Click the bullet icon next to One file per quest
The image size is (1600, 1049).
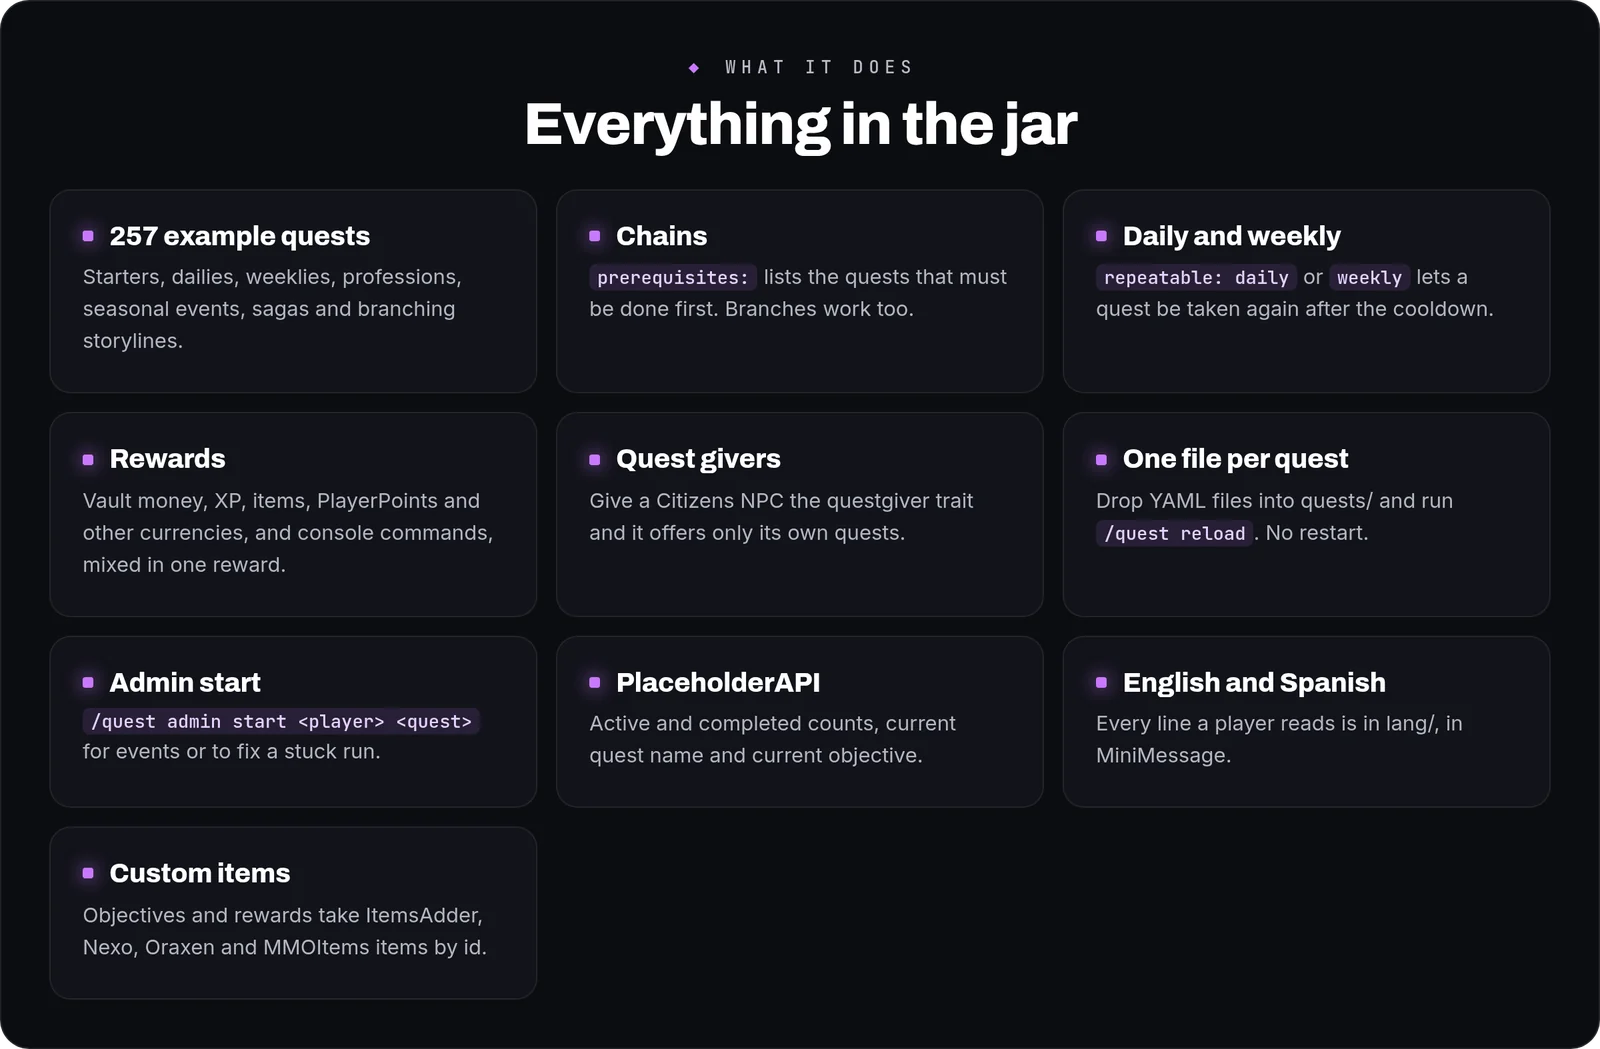point(1101,459)
